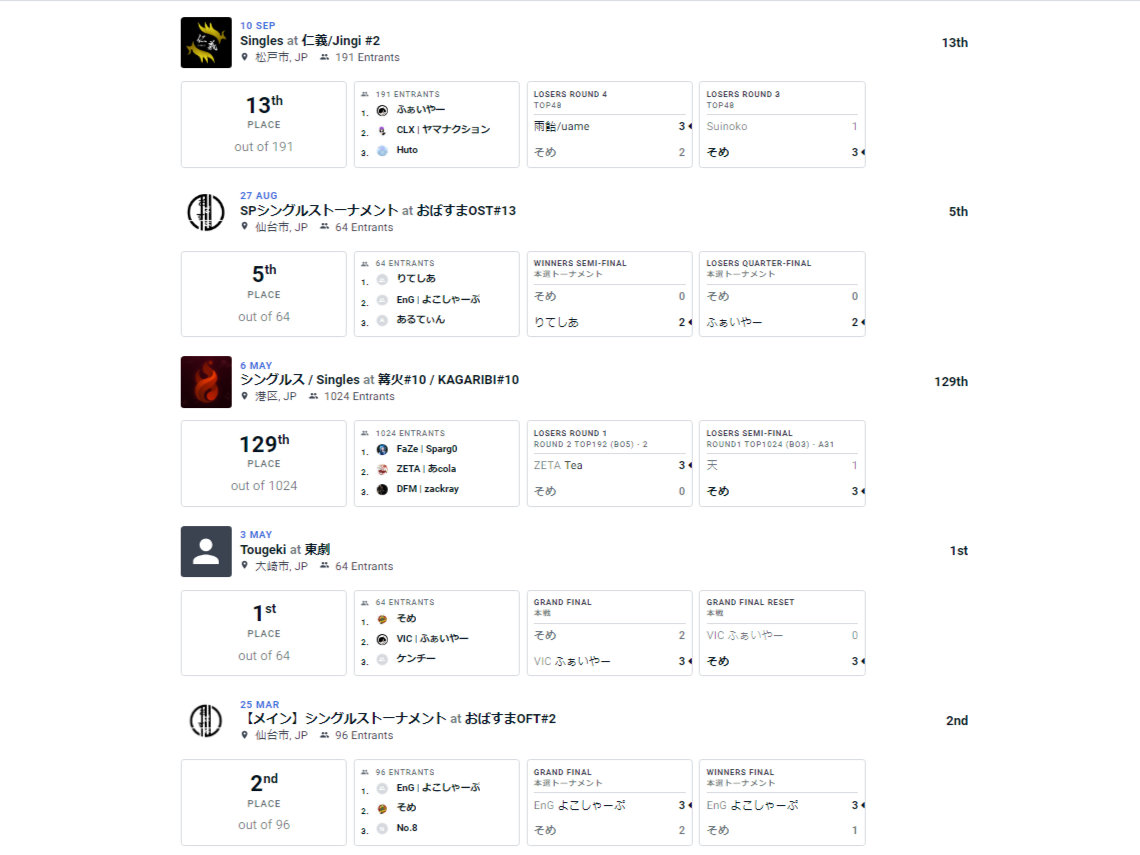The image size is (1140, 855).
Task: Open the KAGARIBI#10 flame logo
Action: tap(206, 382)
